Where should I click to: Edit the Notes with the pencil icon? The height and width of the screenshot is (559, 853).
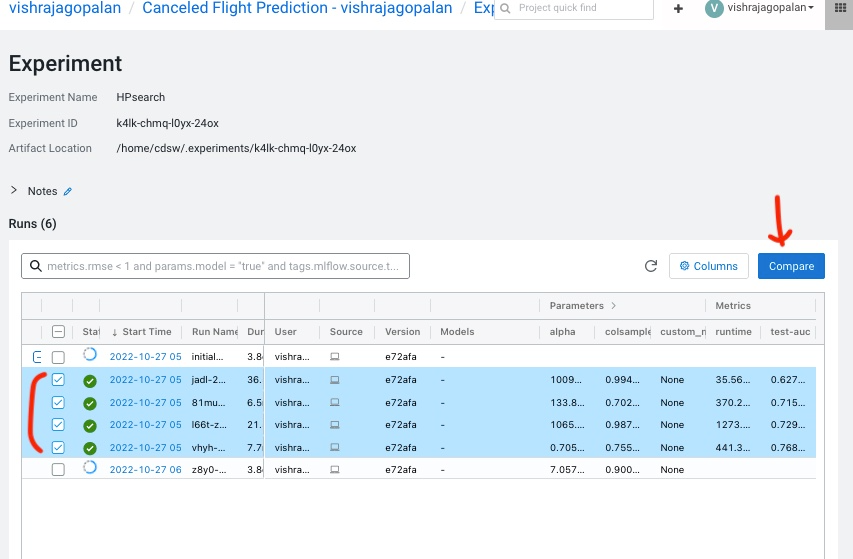click(67, 191)
